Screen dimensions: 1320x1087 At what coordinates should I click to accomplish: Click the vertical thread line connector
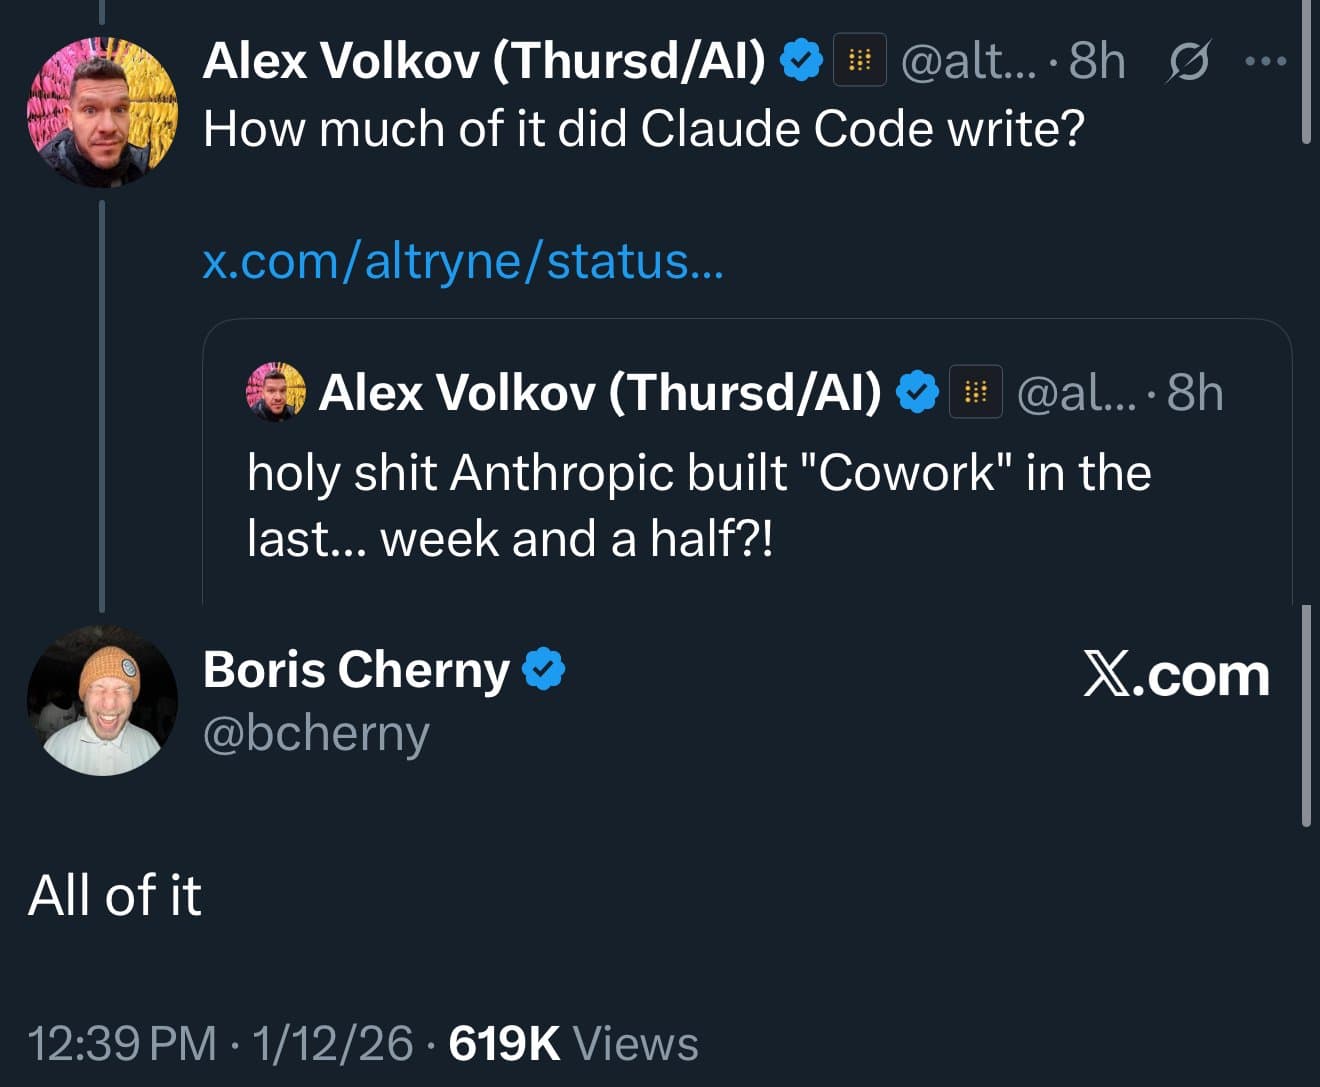pos(101,400)
